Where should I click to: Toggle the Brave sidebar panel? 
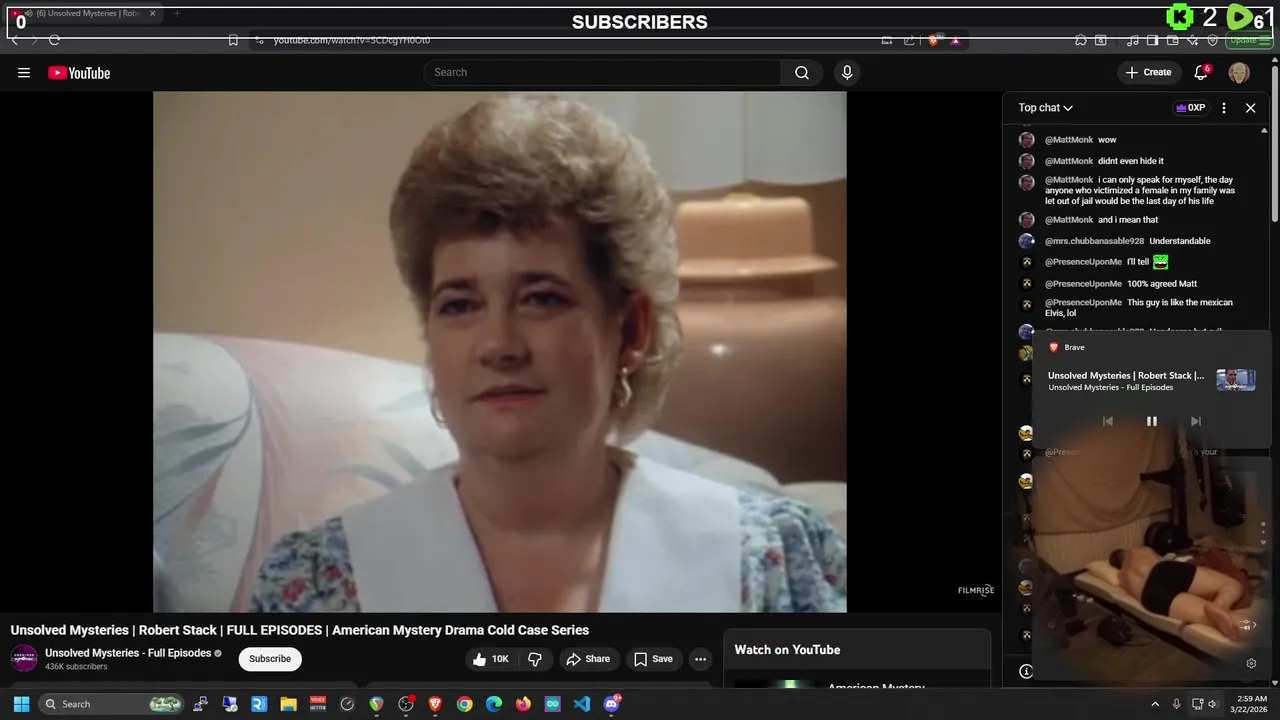tap(1153, 40)
